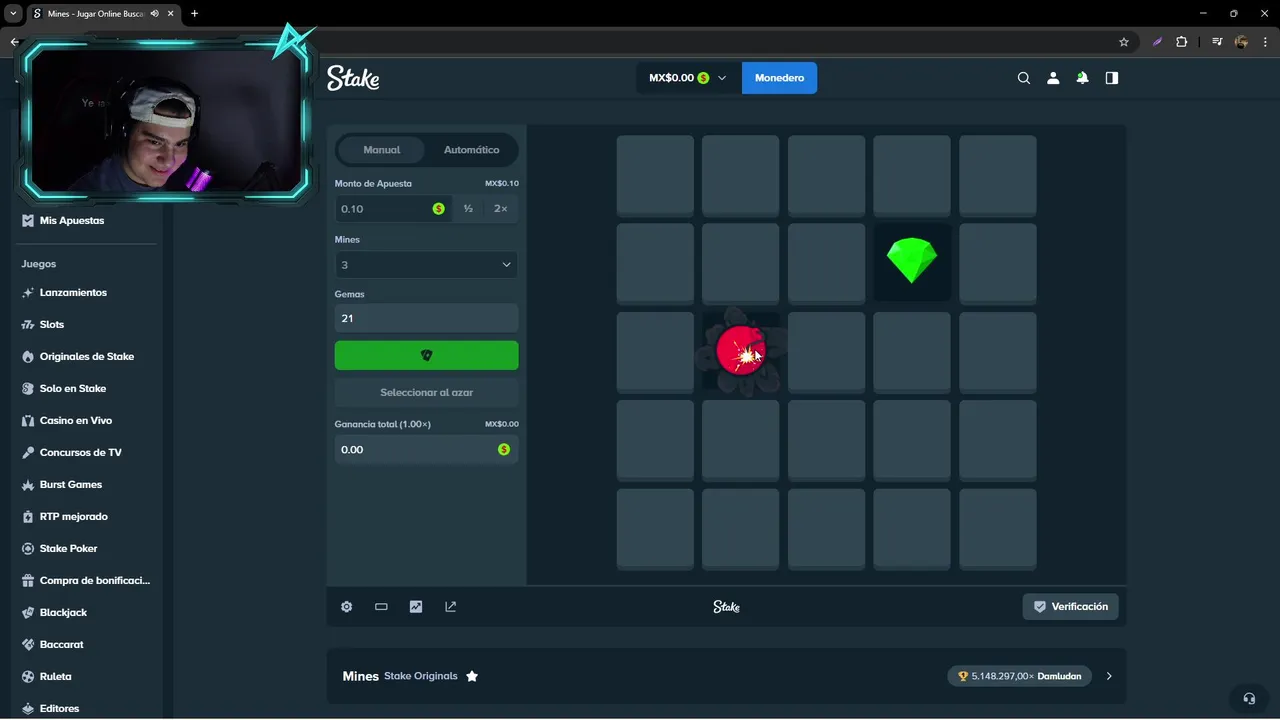Click the Ganancia total amount field
The width and height of the screenshot is (1280, 720).
[x=426, y=449]
